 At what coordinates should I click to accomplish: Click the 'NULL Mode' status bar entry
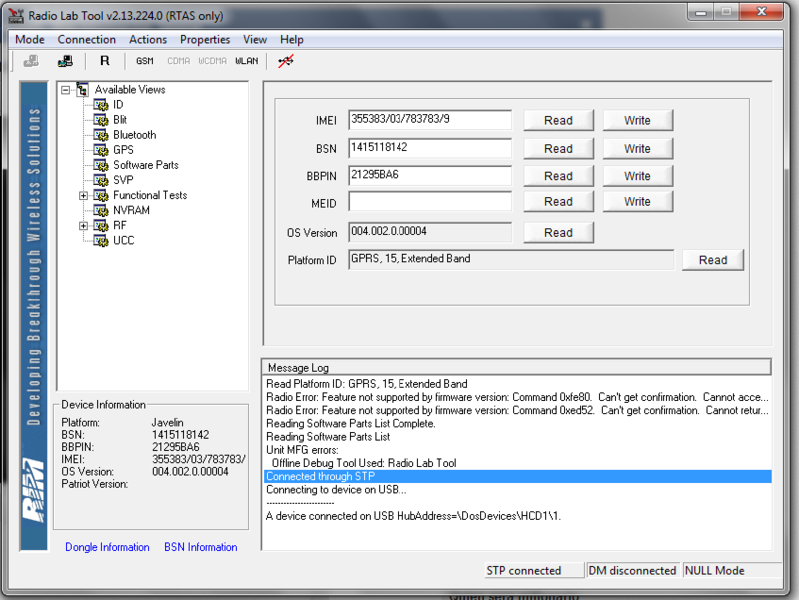(732, 570)
